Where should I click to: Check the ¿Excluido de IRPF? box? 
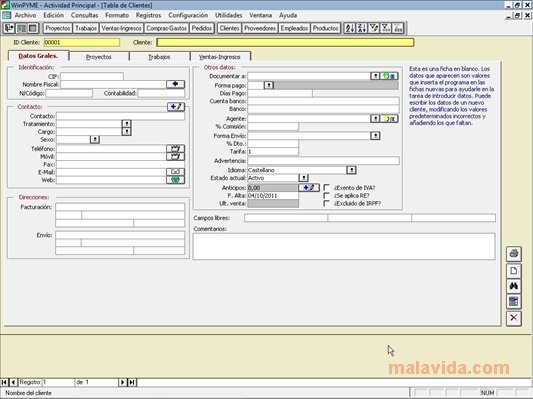327,203
